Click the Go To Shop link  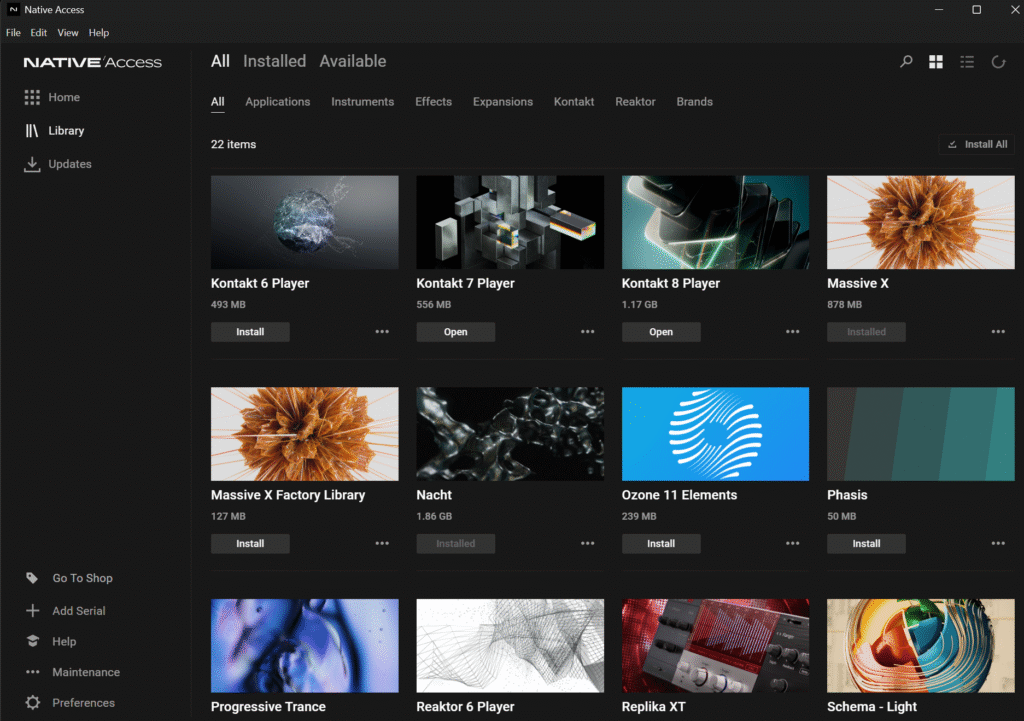(x=82, y=578)
